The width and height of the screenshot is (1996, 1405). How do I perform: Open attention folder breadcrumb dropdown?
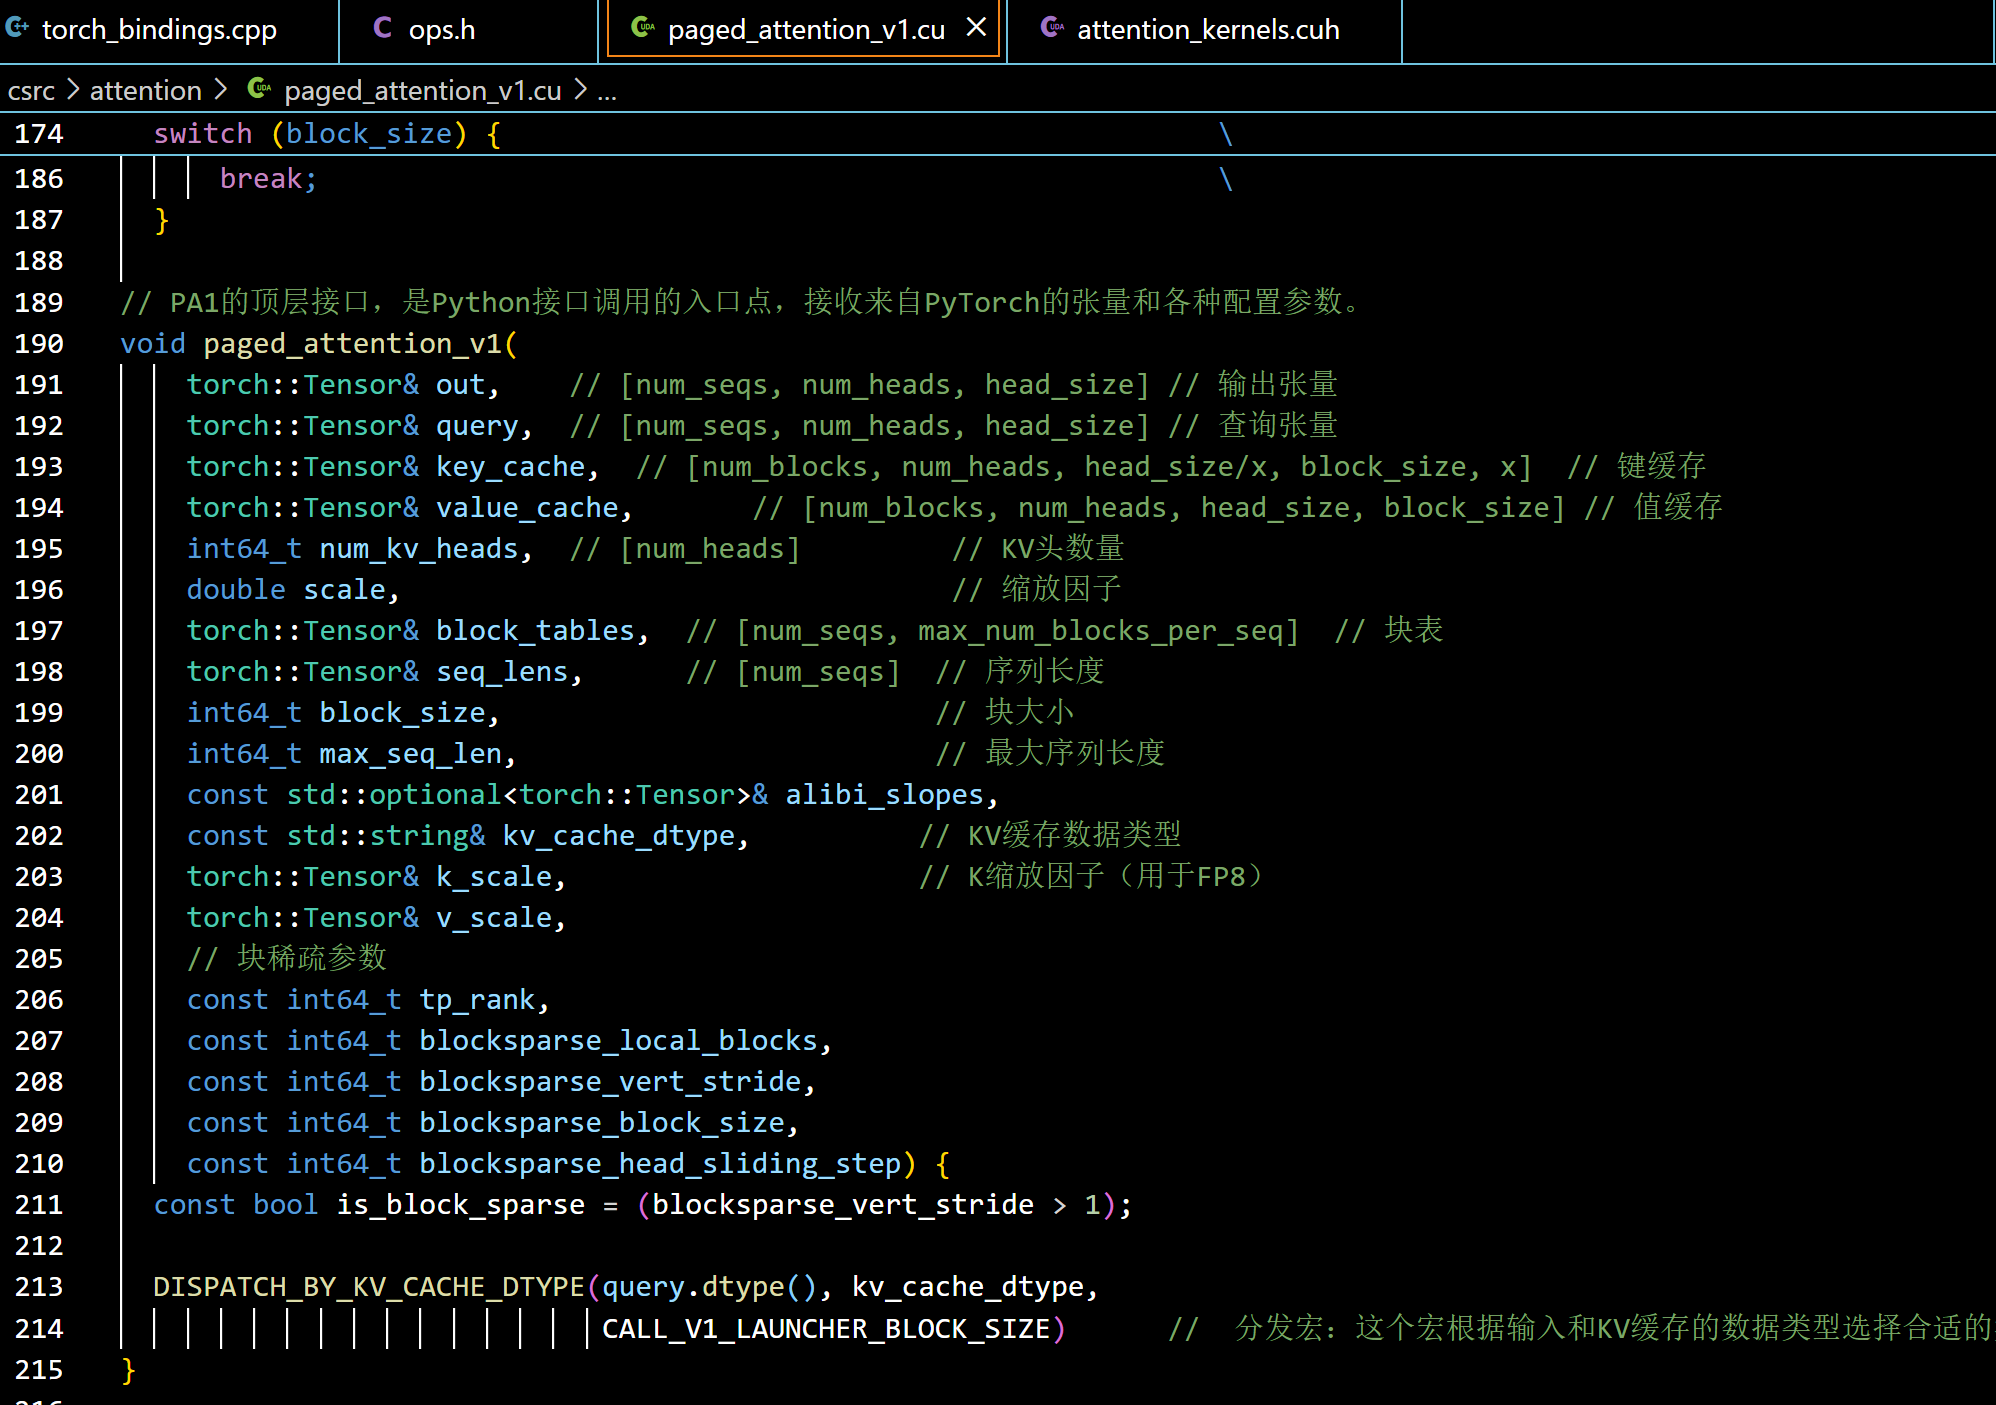click(146, 91)
